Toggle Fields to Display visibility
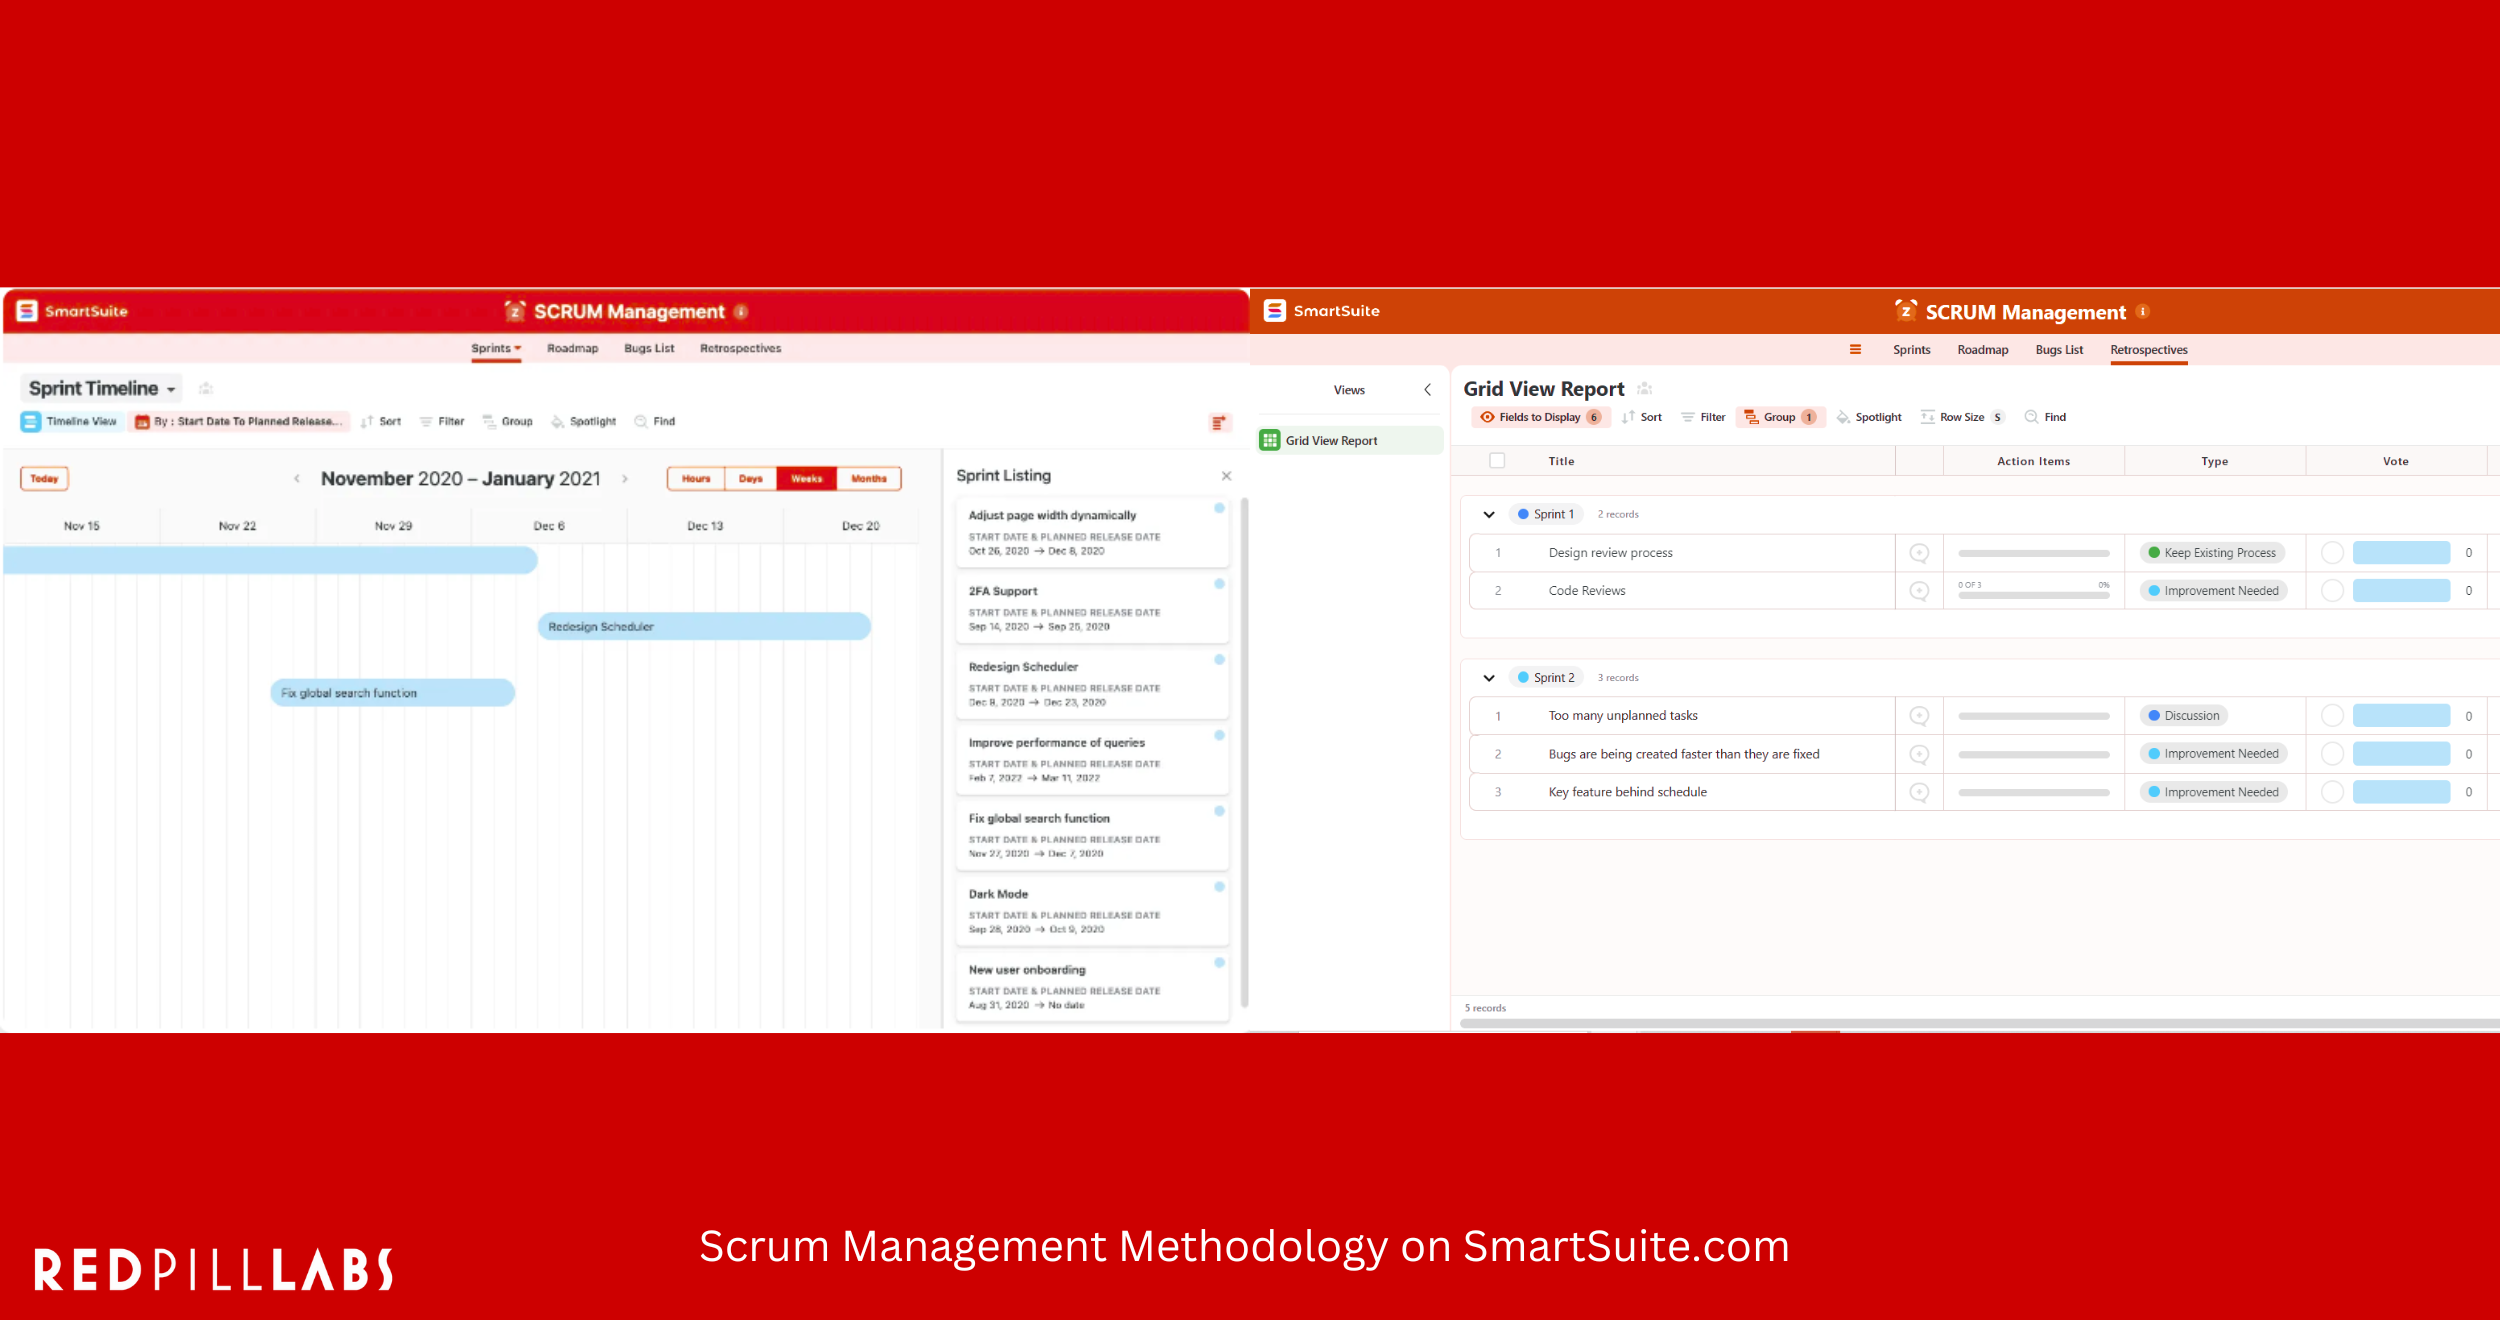 tap(1539, 417)
